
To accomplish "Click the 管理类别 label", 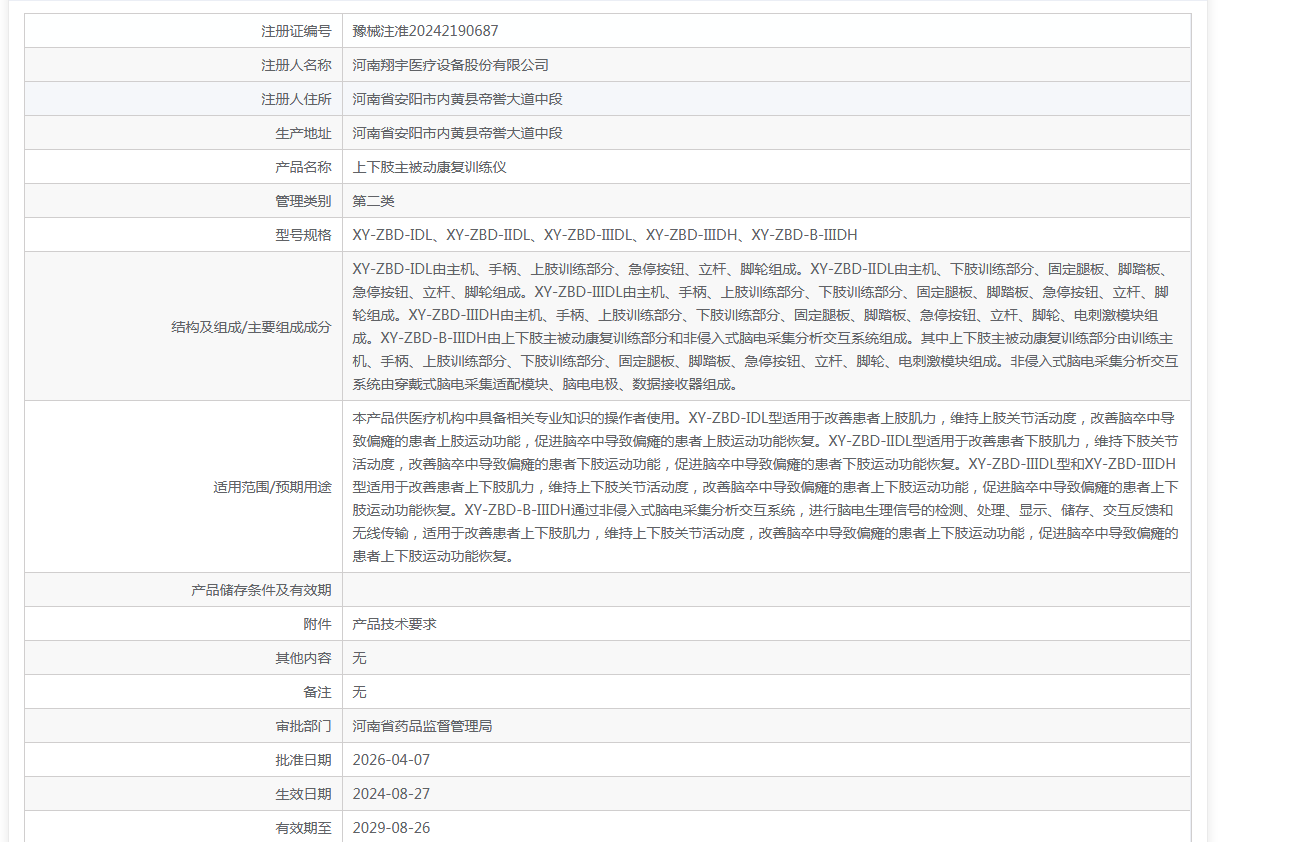I will pos(303,201).
